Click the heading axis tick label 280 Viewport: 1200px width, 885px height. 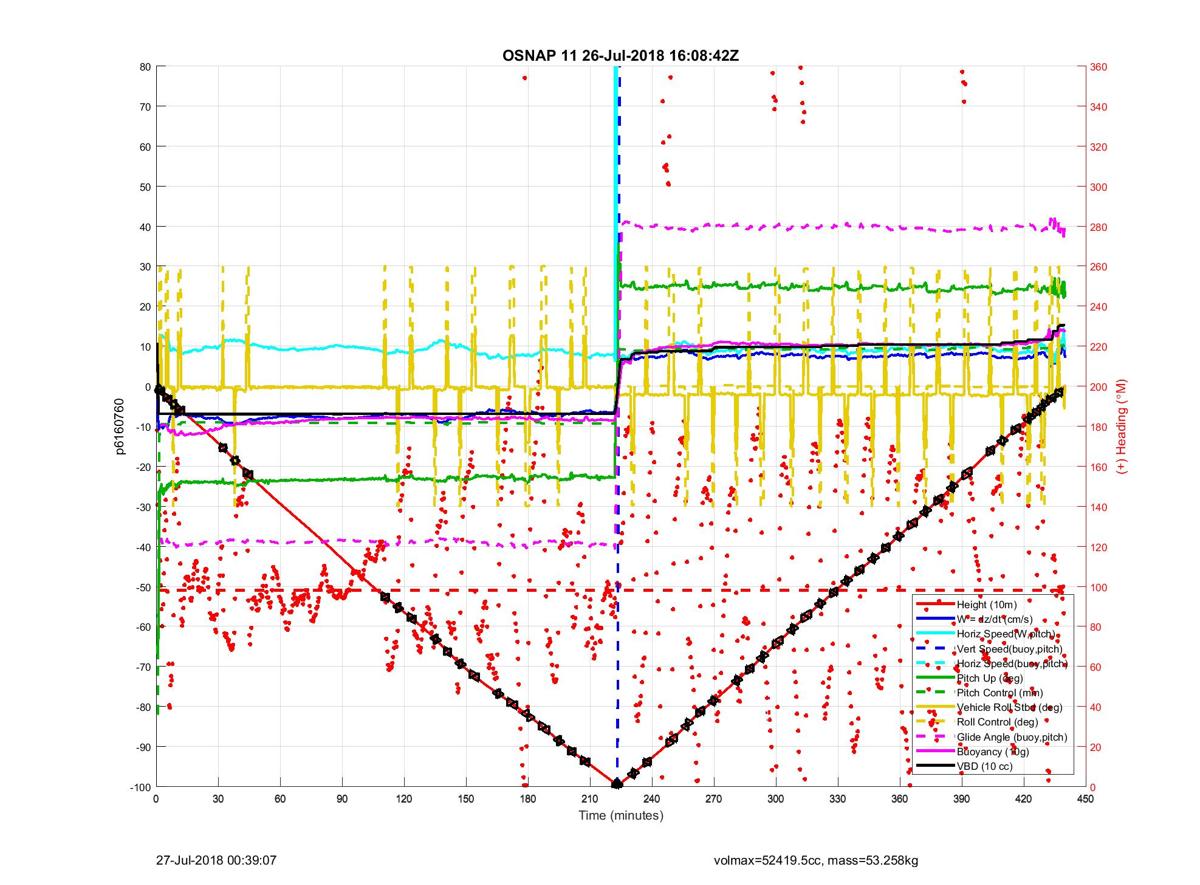1100,227
